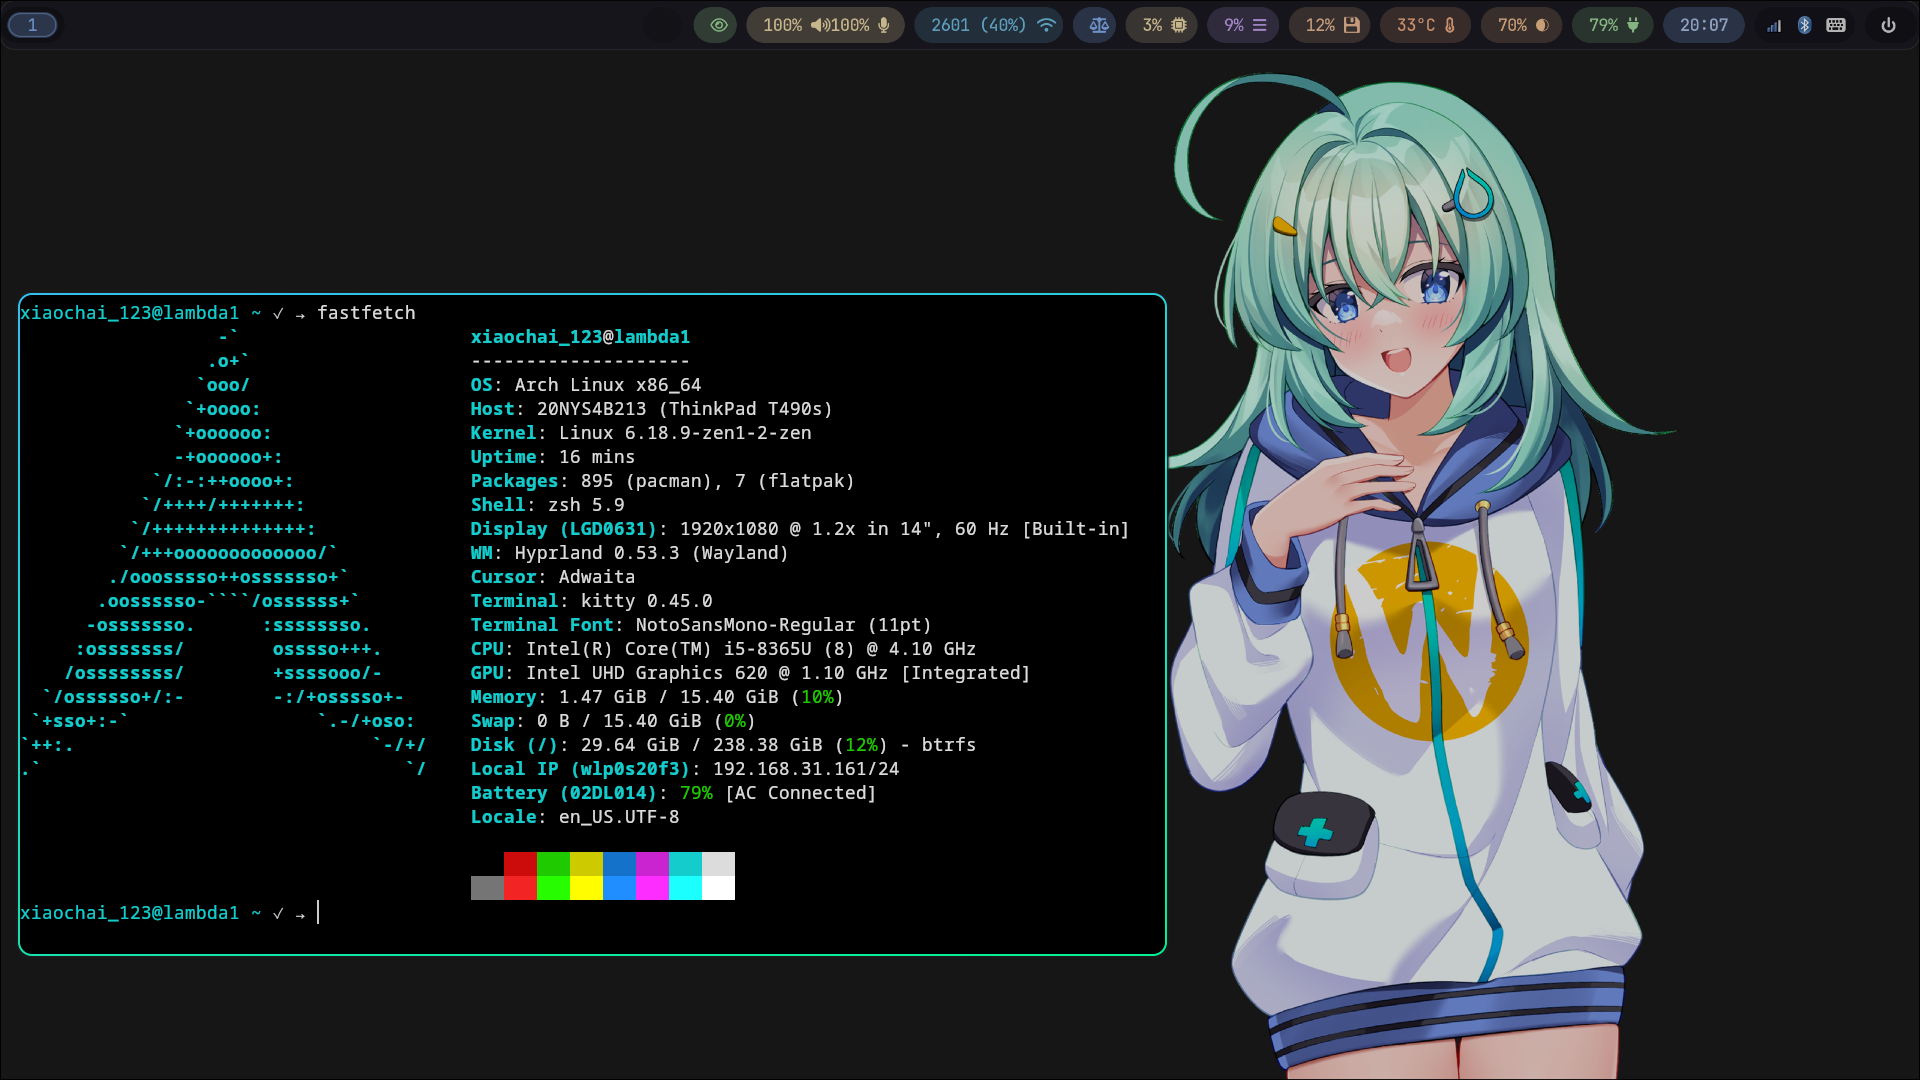This screenshot has height=1080, width=1920.
Task: Switch to workspace 1
Action: tap(32, 25)
